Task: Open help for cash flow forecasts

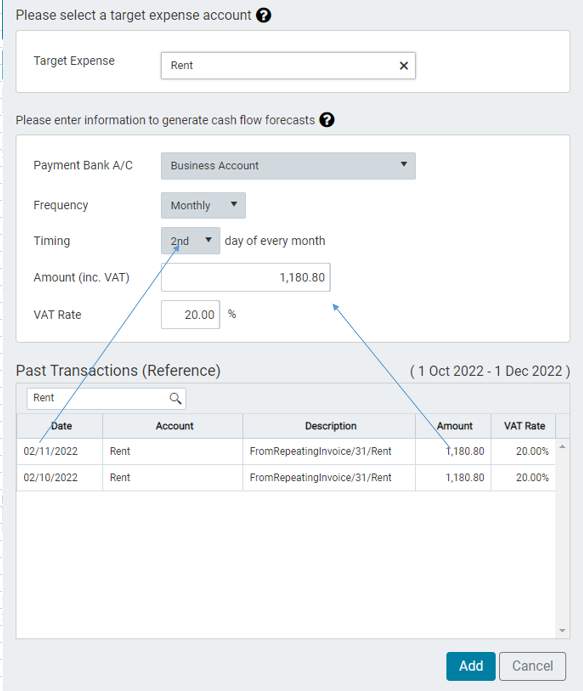Action: pyautogui.click(x=327, y=120)
